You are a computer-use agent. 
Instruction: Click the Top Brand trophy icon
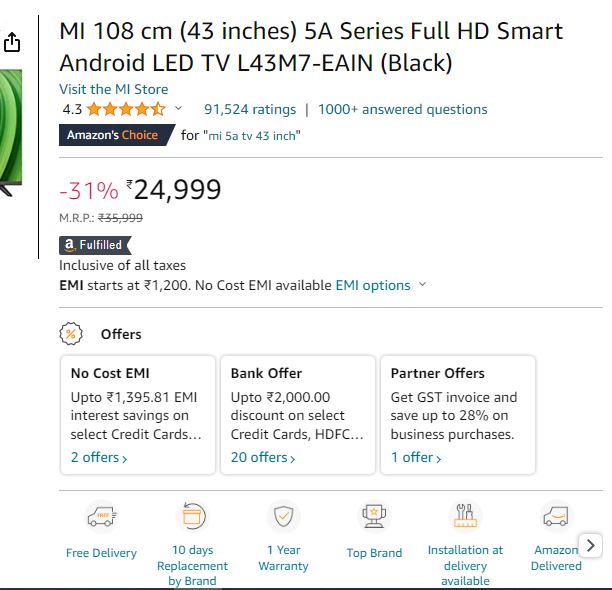(x=374, y=516)
